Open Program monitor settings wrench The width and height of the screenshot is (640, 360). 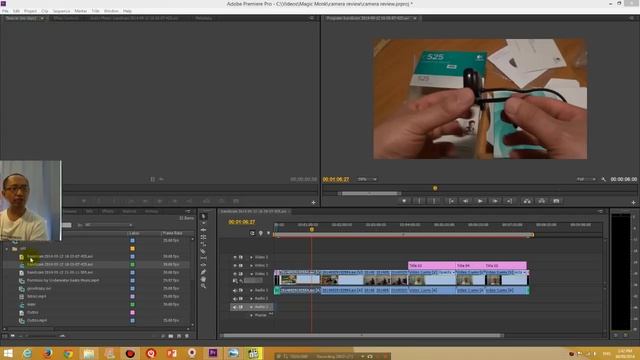[604, 179]
